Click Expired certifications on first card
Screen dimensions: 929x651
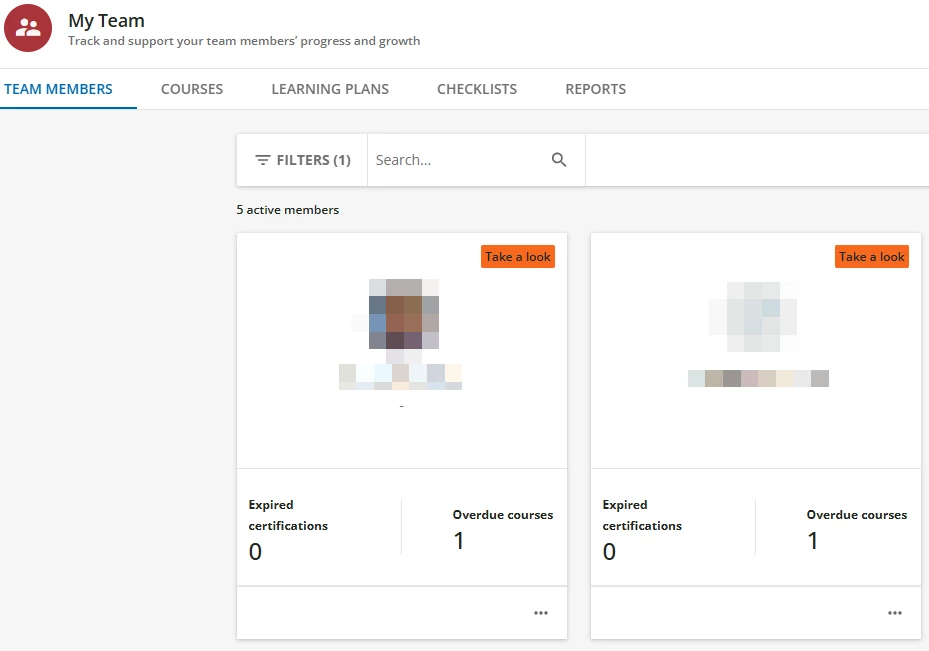[288, 515]
